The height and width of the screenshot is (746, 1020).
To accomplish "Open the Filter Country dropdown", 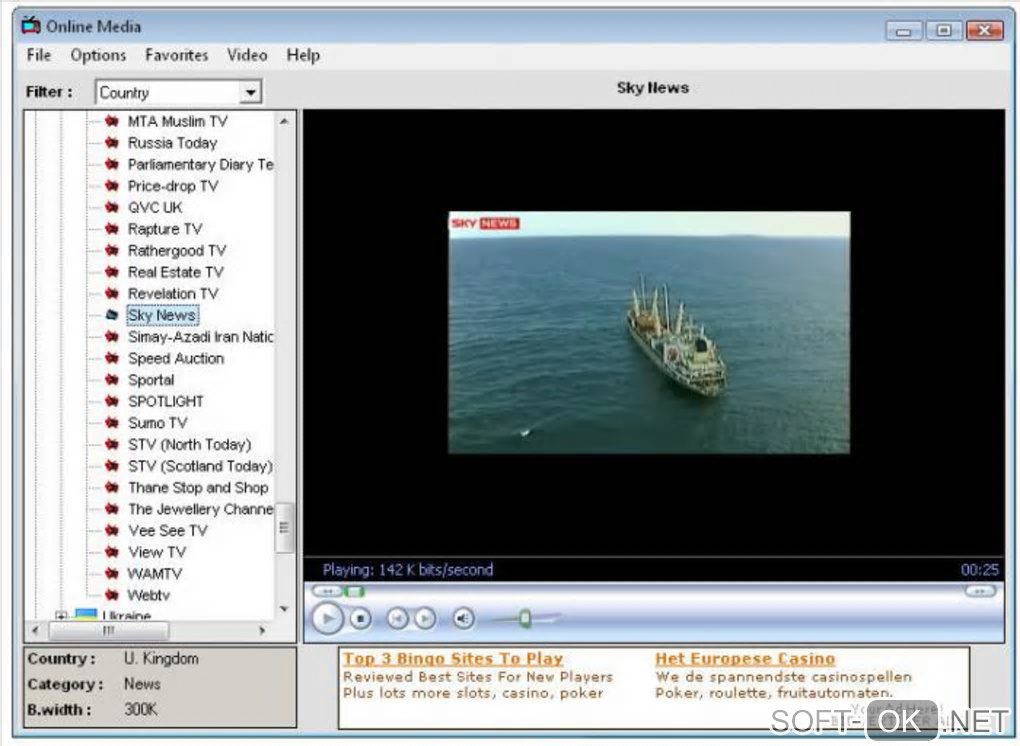I will tap(250, 93).
